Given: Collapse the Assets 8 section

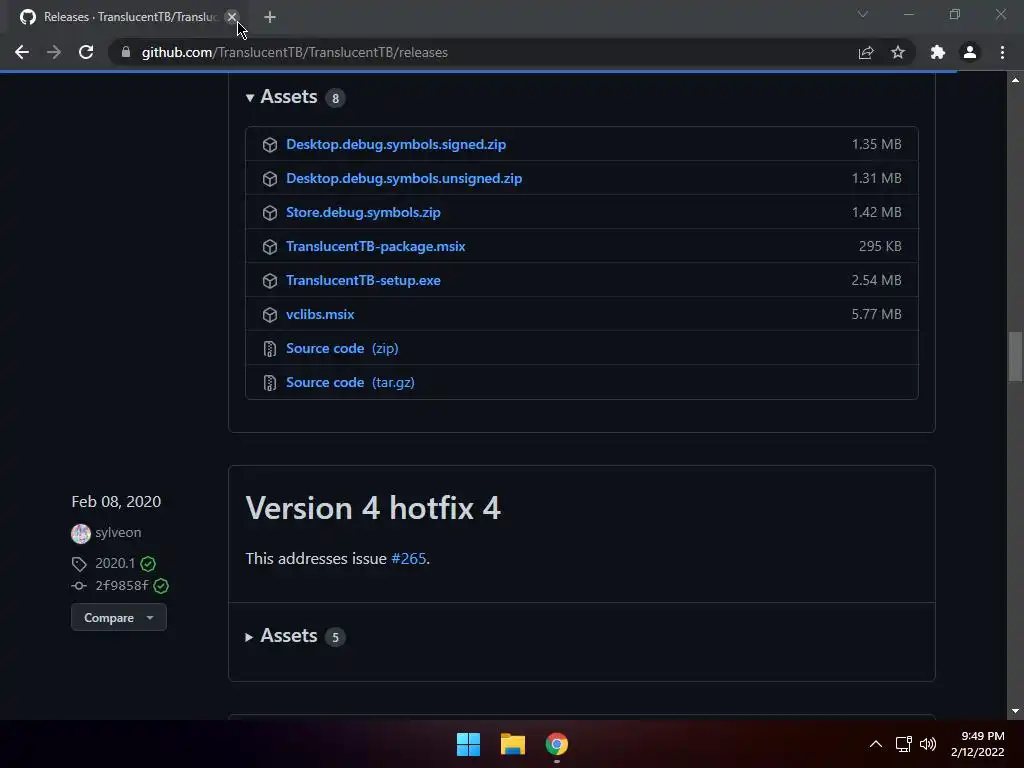Looking at the screenshot, I should tap(295, 97).
